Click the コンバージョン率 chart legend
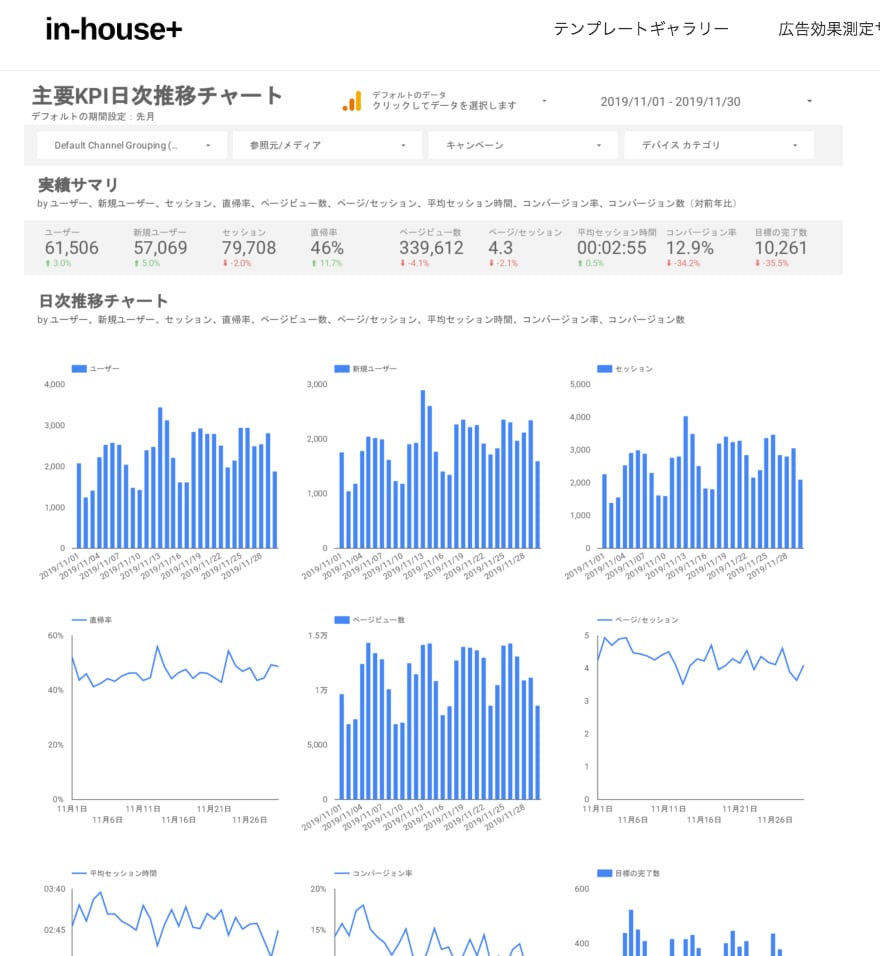This screenshot has height=956, width=880. (374, 873)
